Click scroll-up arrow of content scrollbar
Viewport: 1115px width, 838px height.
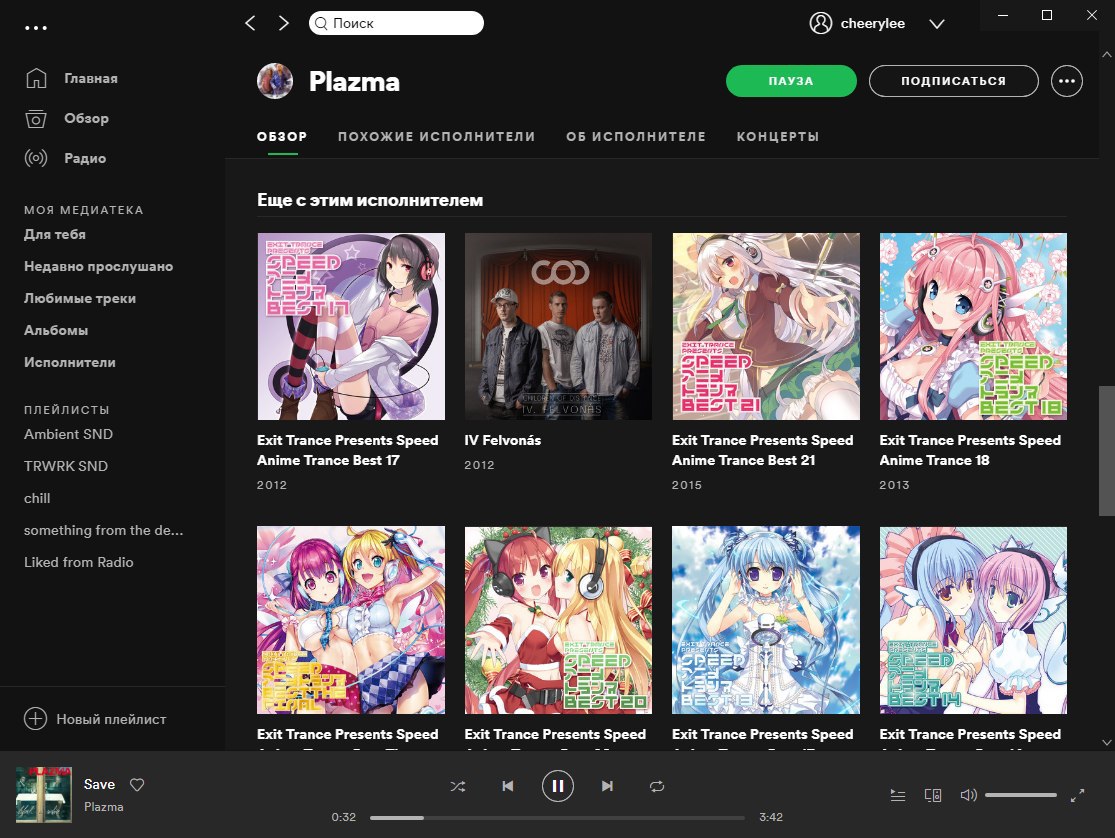[1106, 54]
